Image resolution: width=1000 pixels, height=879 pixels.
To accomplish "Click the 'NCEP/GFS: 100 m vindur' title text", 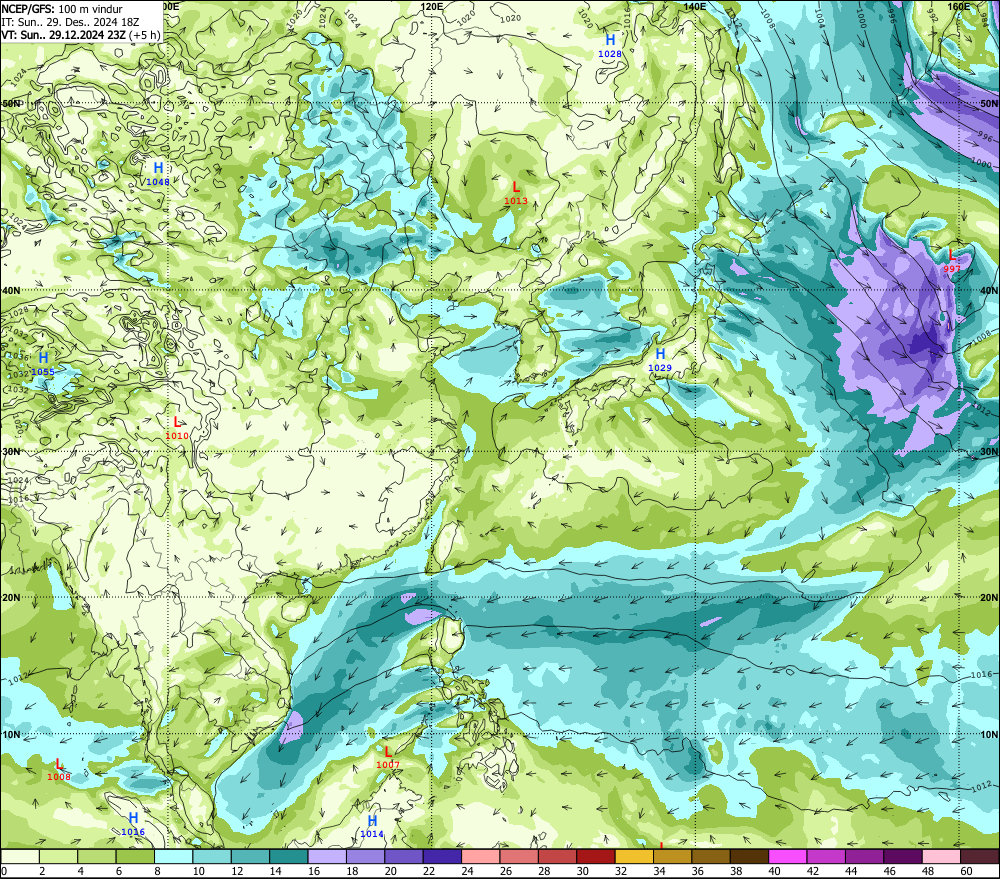I will point(62,9).
